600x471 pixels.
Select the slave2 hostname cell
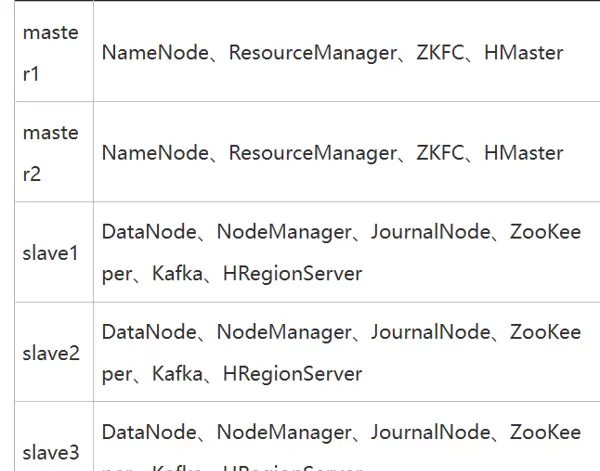tap(50, 353)
